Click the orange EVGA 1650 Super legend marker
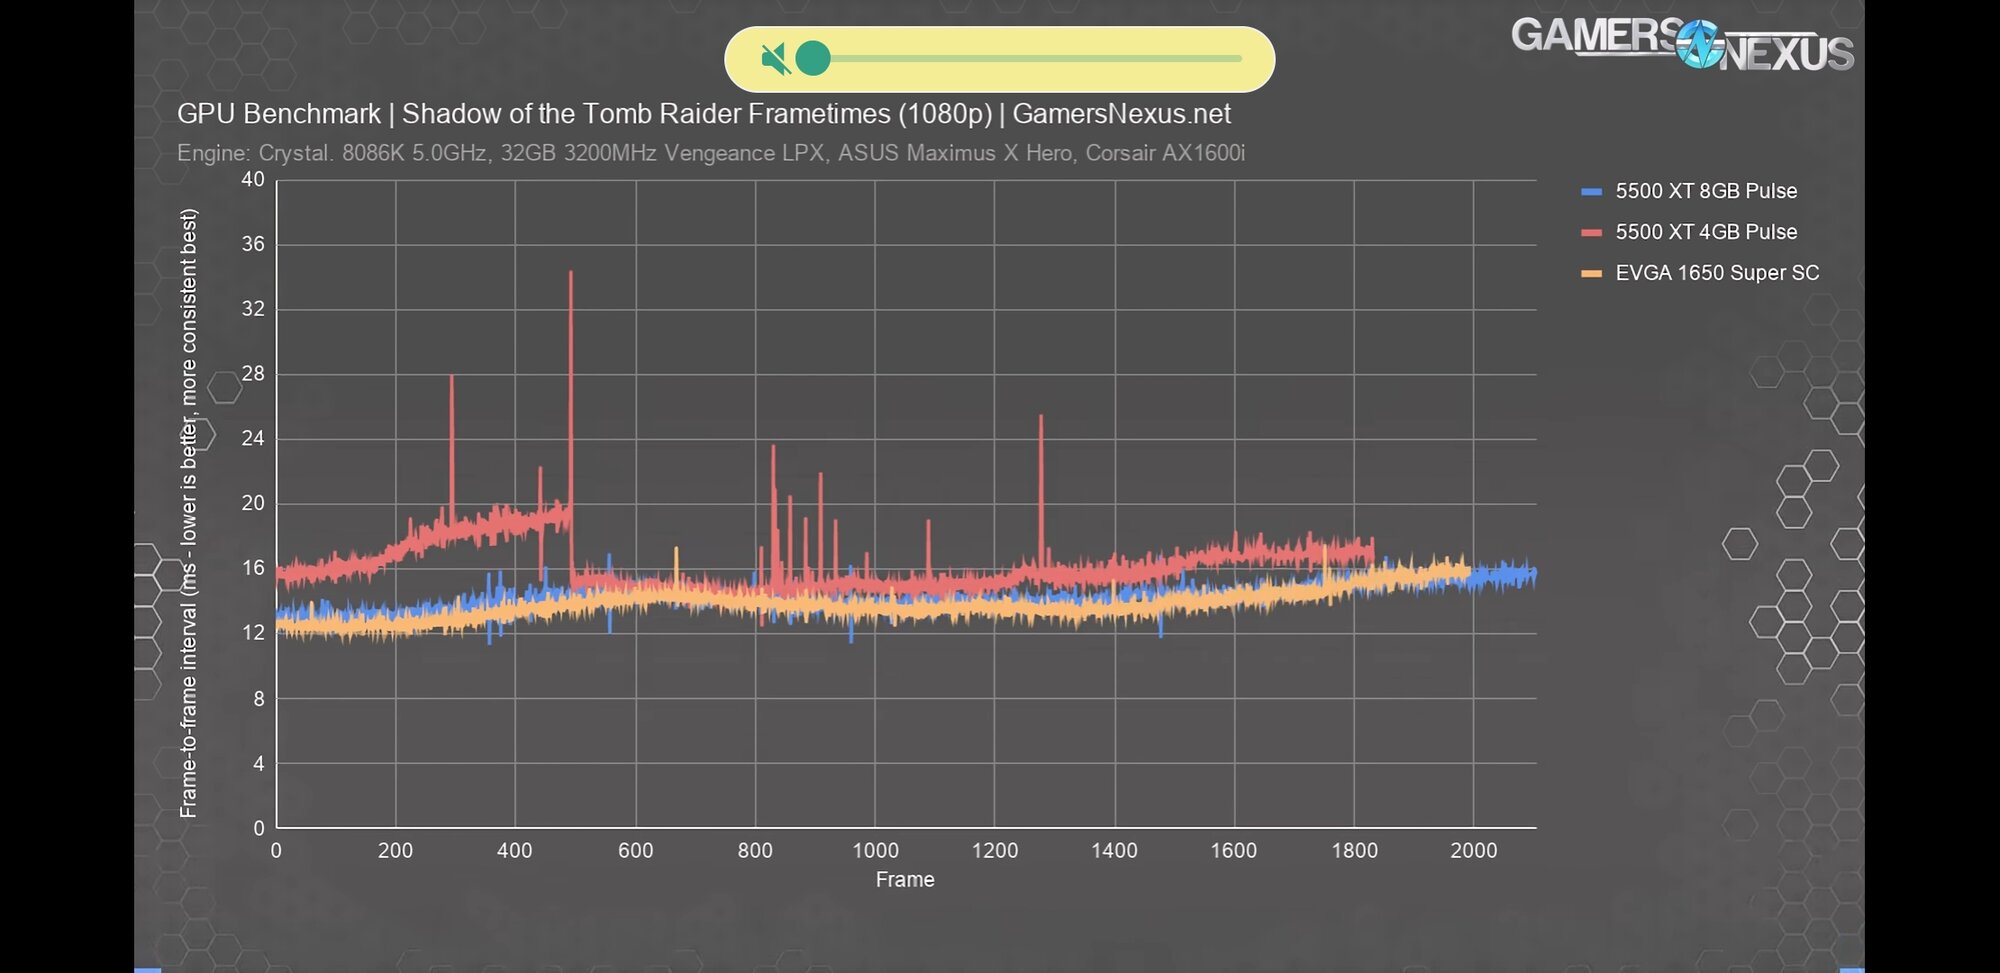2000x973 pixels. pos(1591,273)
